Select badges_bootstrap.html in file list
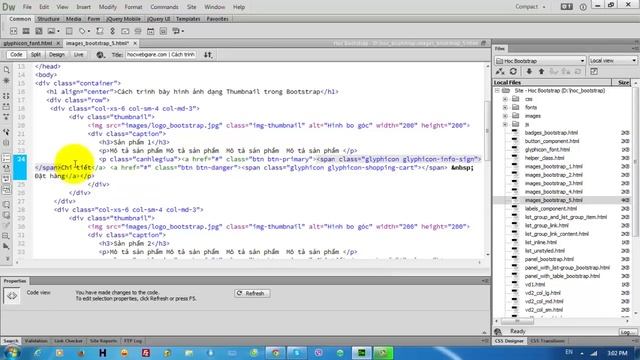This screenshot has height=360, width=640. tap(551, 133)
